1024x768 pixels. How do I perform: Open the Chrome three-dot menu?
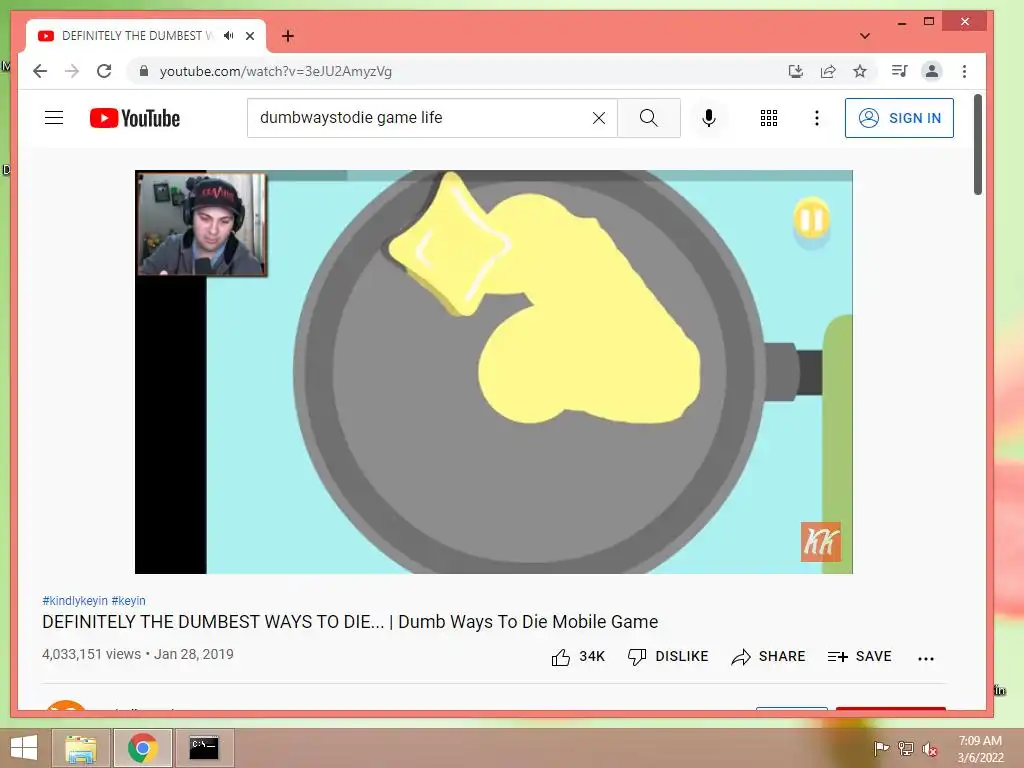[x=964, y=71]
